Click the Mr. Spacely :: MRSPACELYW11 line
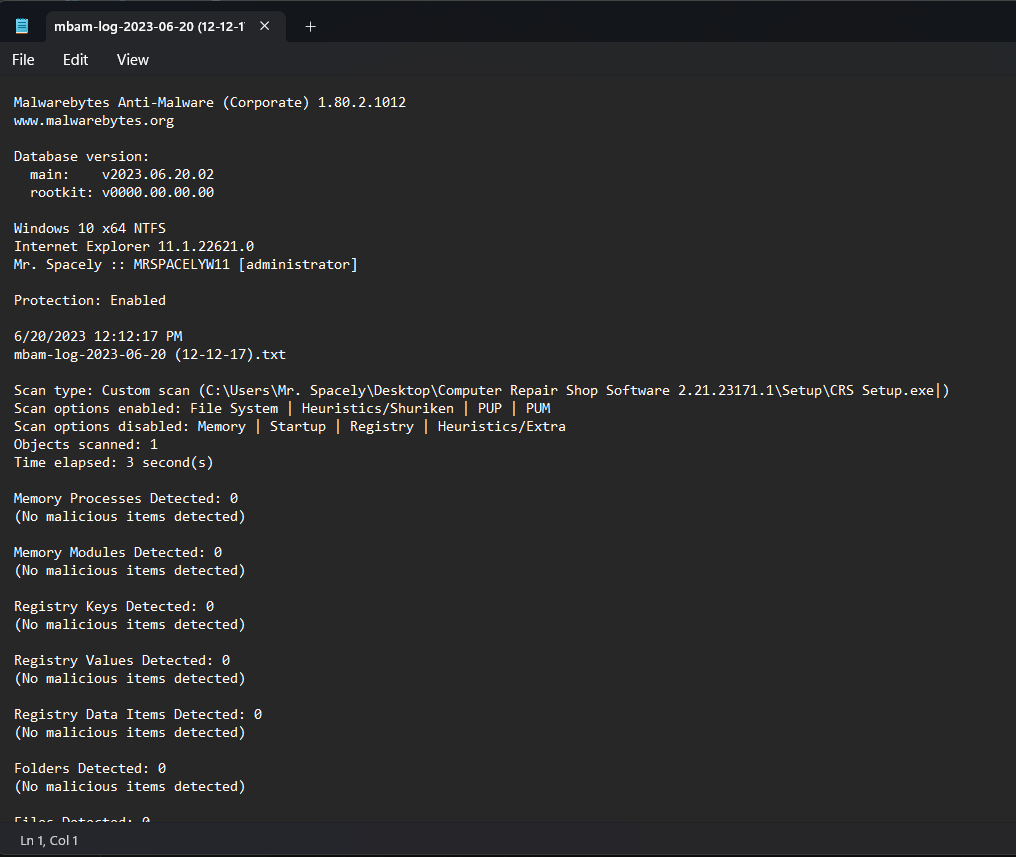Screen dimensions: 1016x857 186,264
